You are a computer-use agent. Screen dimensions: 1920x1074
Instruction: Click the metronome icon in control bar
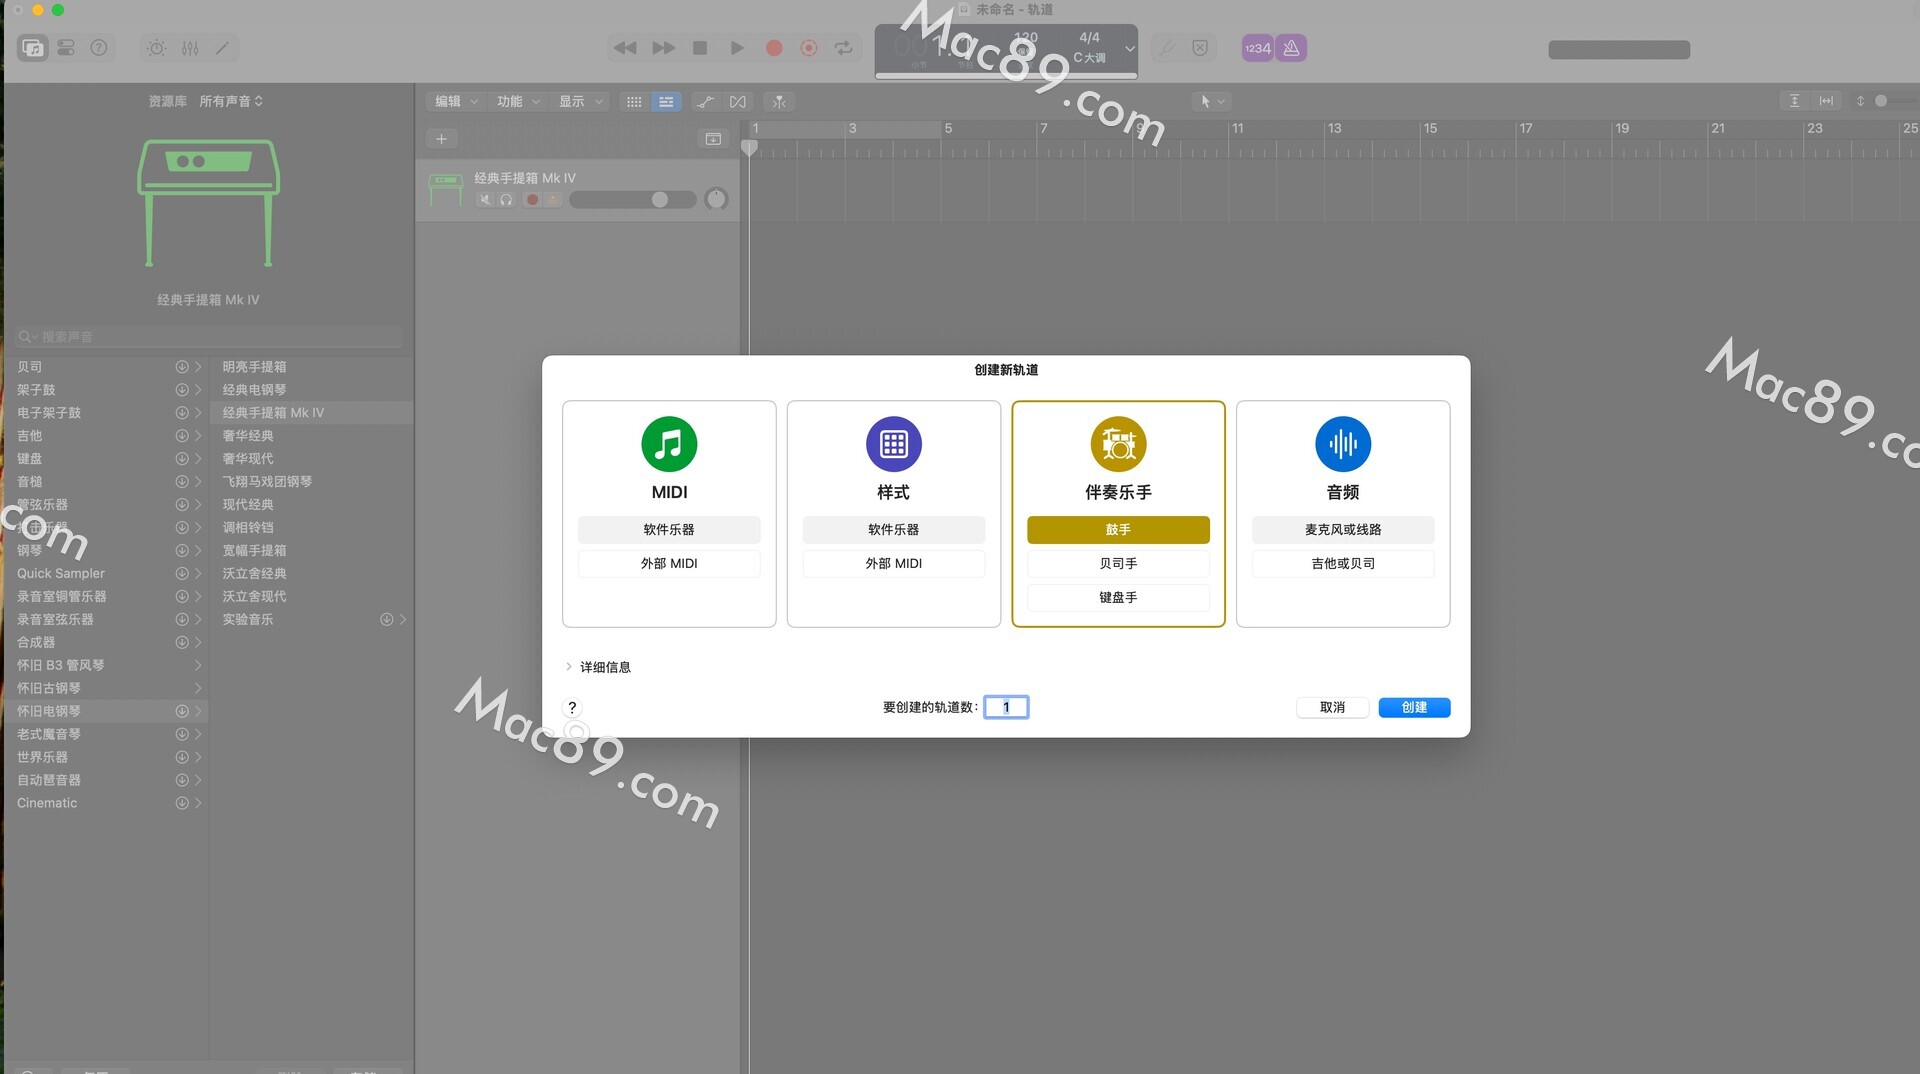(1291, 48)
